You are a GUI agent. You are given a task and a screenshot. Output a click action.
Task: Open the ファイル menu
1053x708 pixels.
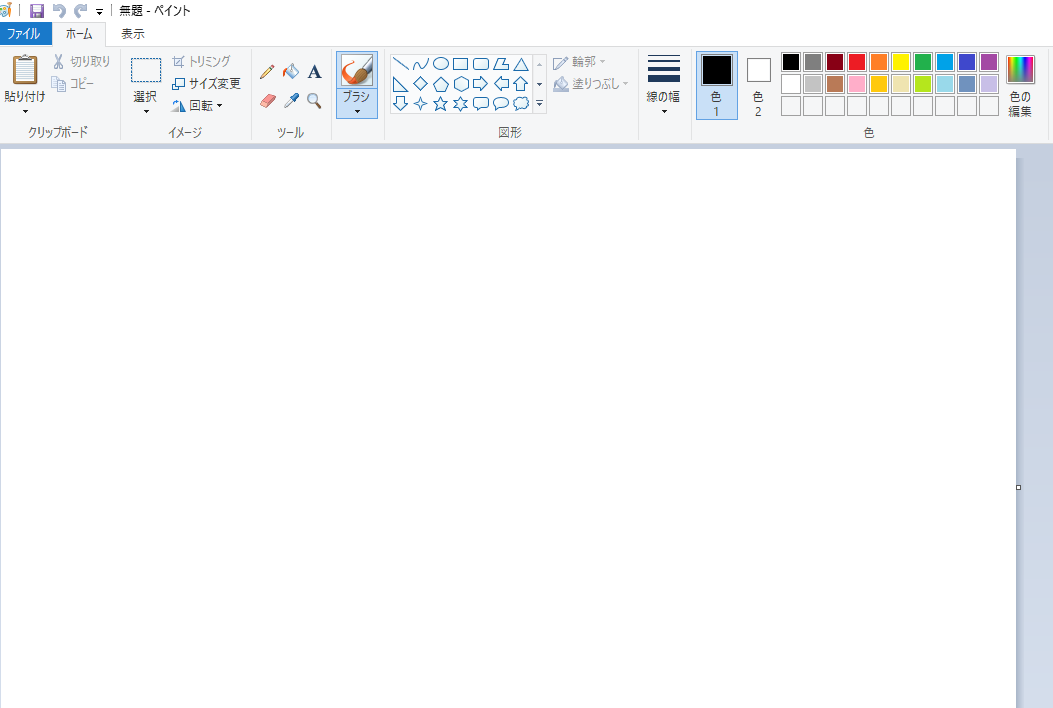point(24,33)
